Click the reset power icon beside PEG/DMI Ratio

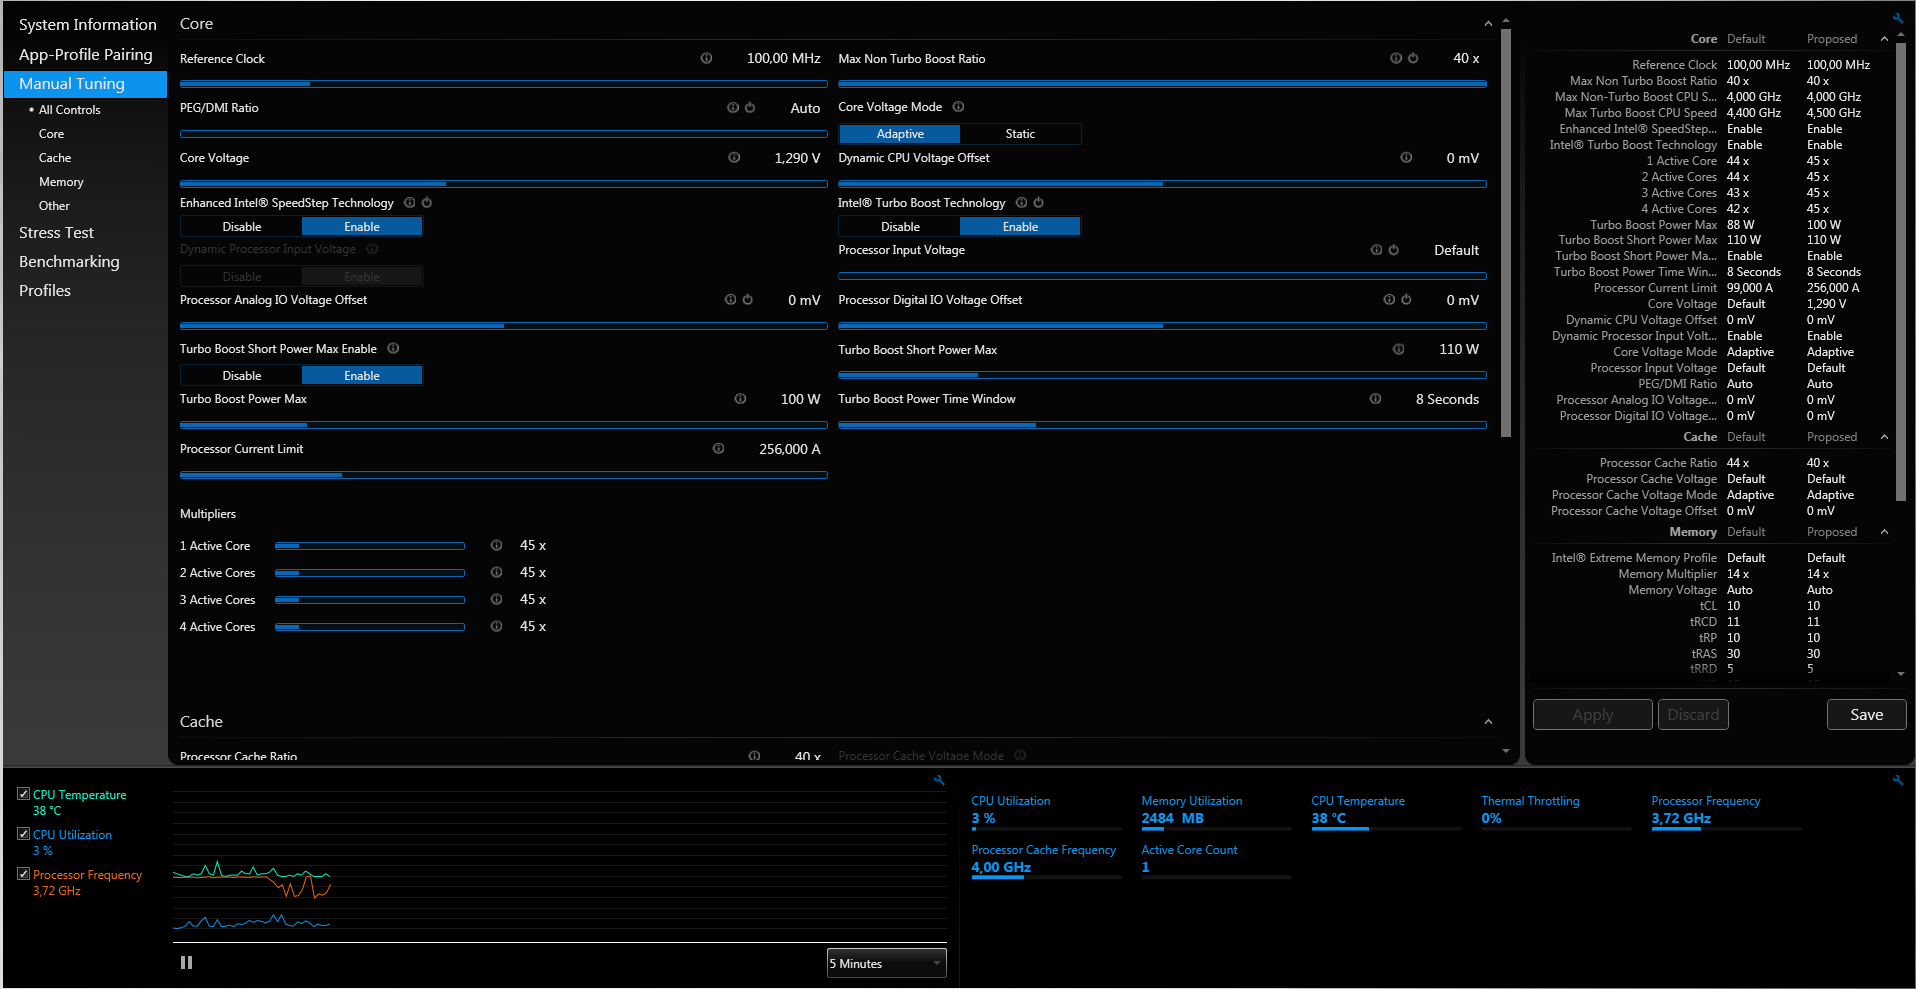pyautogui.click(x=750, y=108)
